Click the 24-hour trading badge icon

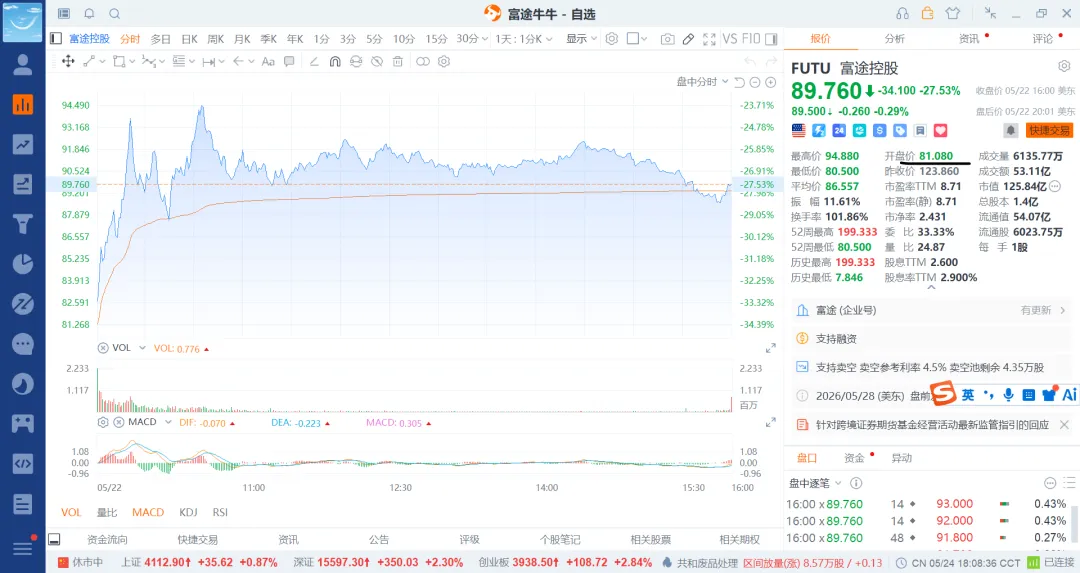(839, 130)
